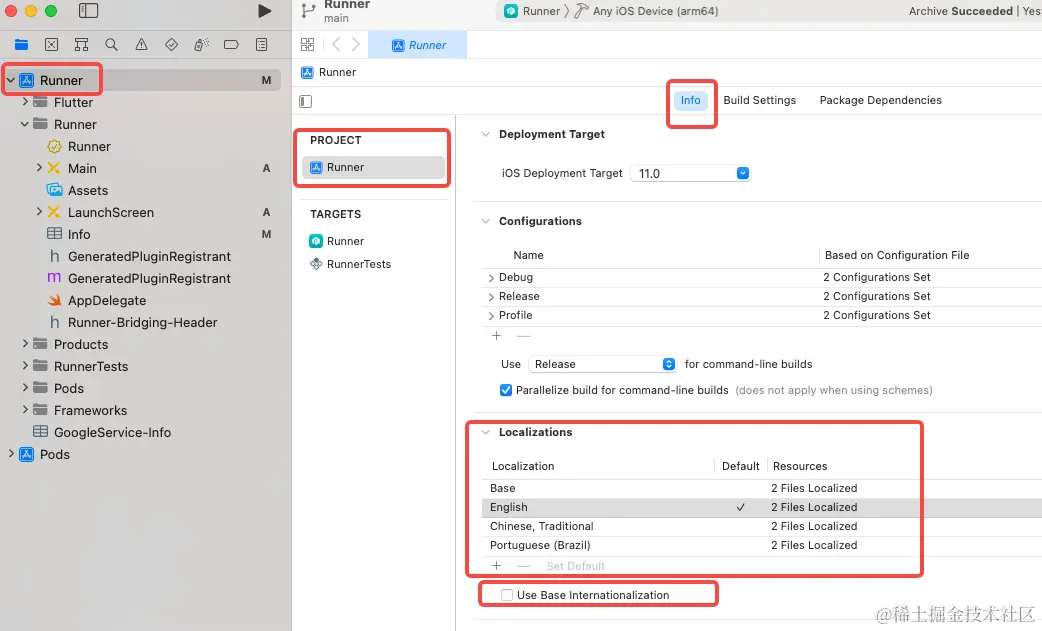
Task: Expand the Release configuration row
Action: 491,297
